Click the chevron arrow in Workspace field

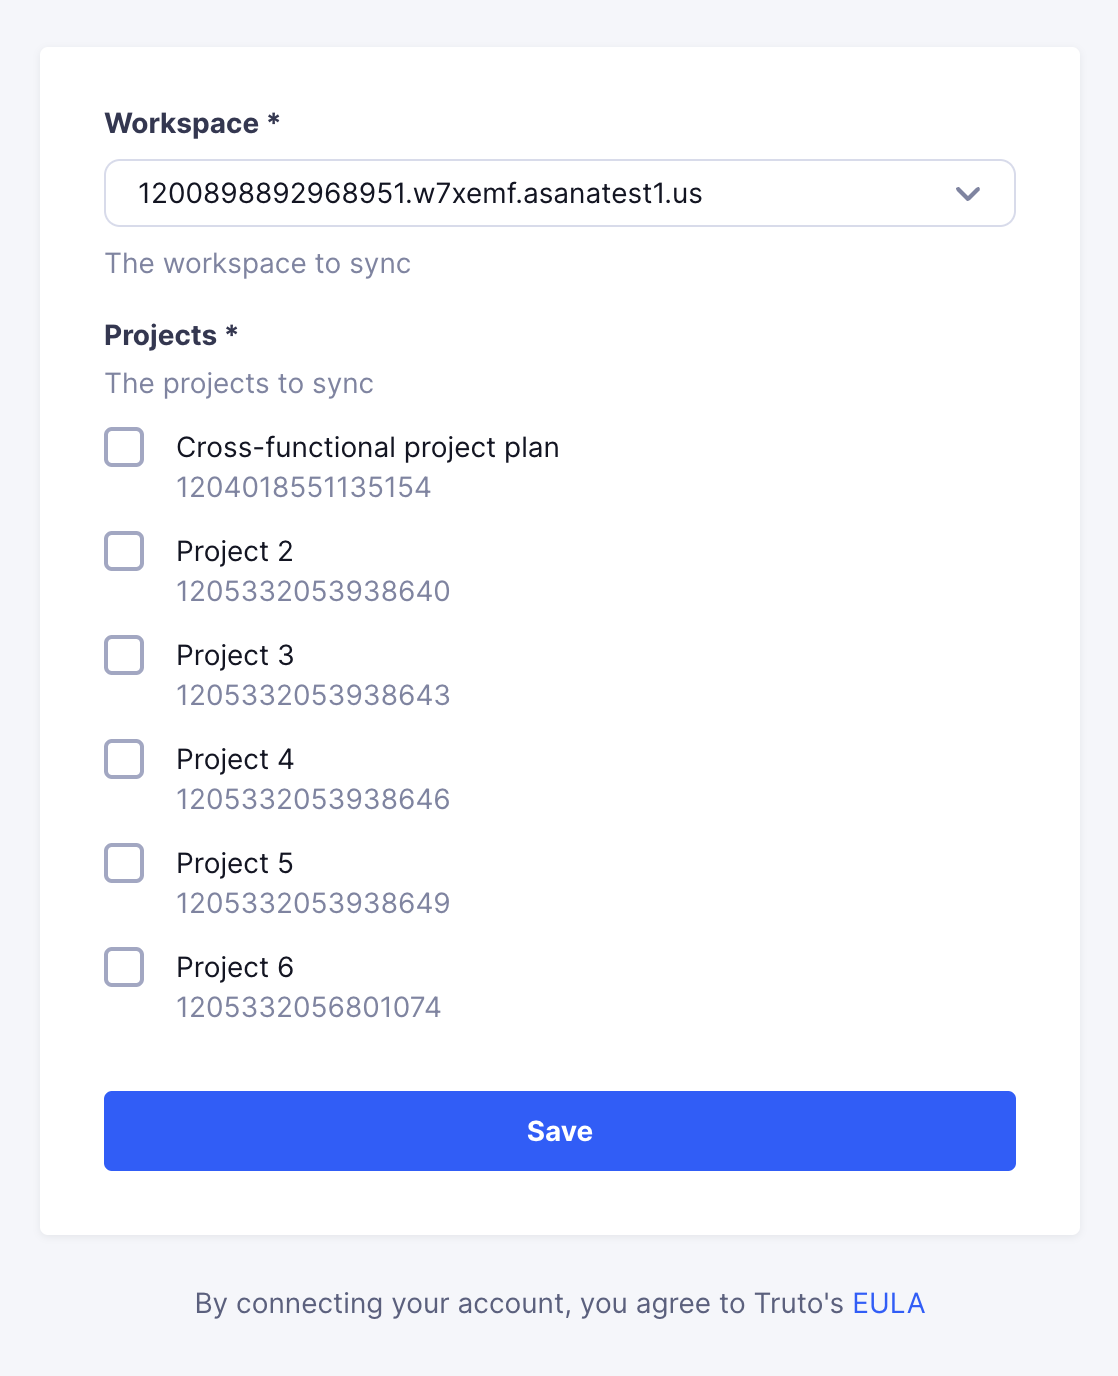(x=967, y=193)
